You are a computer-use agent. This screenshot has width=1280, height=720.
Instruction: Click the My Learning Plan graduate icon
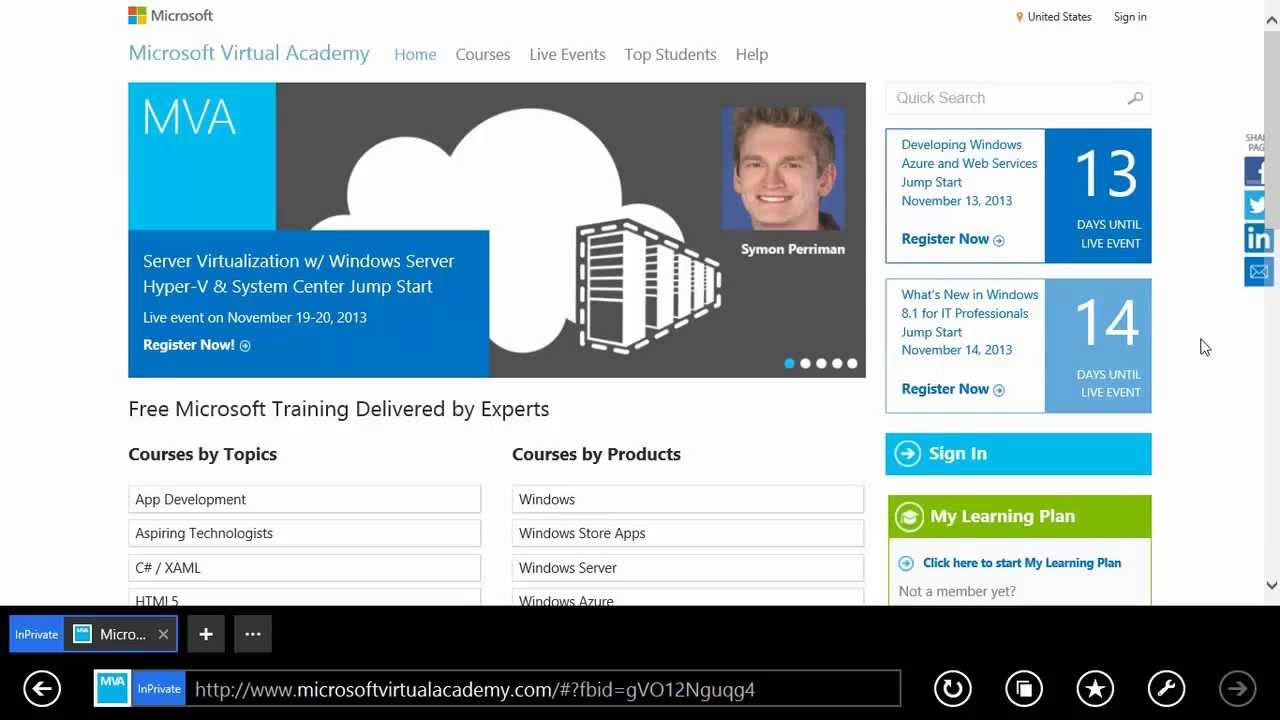[x=909, y=517]
